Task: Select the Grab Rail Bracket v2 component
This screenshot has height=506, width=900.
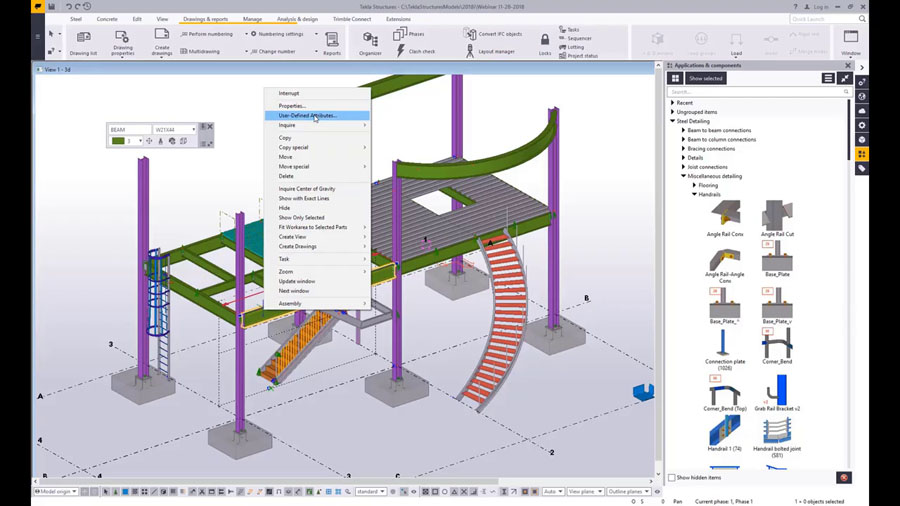Action: (x=777, y=393)
